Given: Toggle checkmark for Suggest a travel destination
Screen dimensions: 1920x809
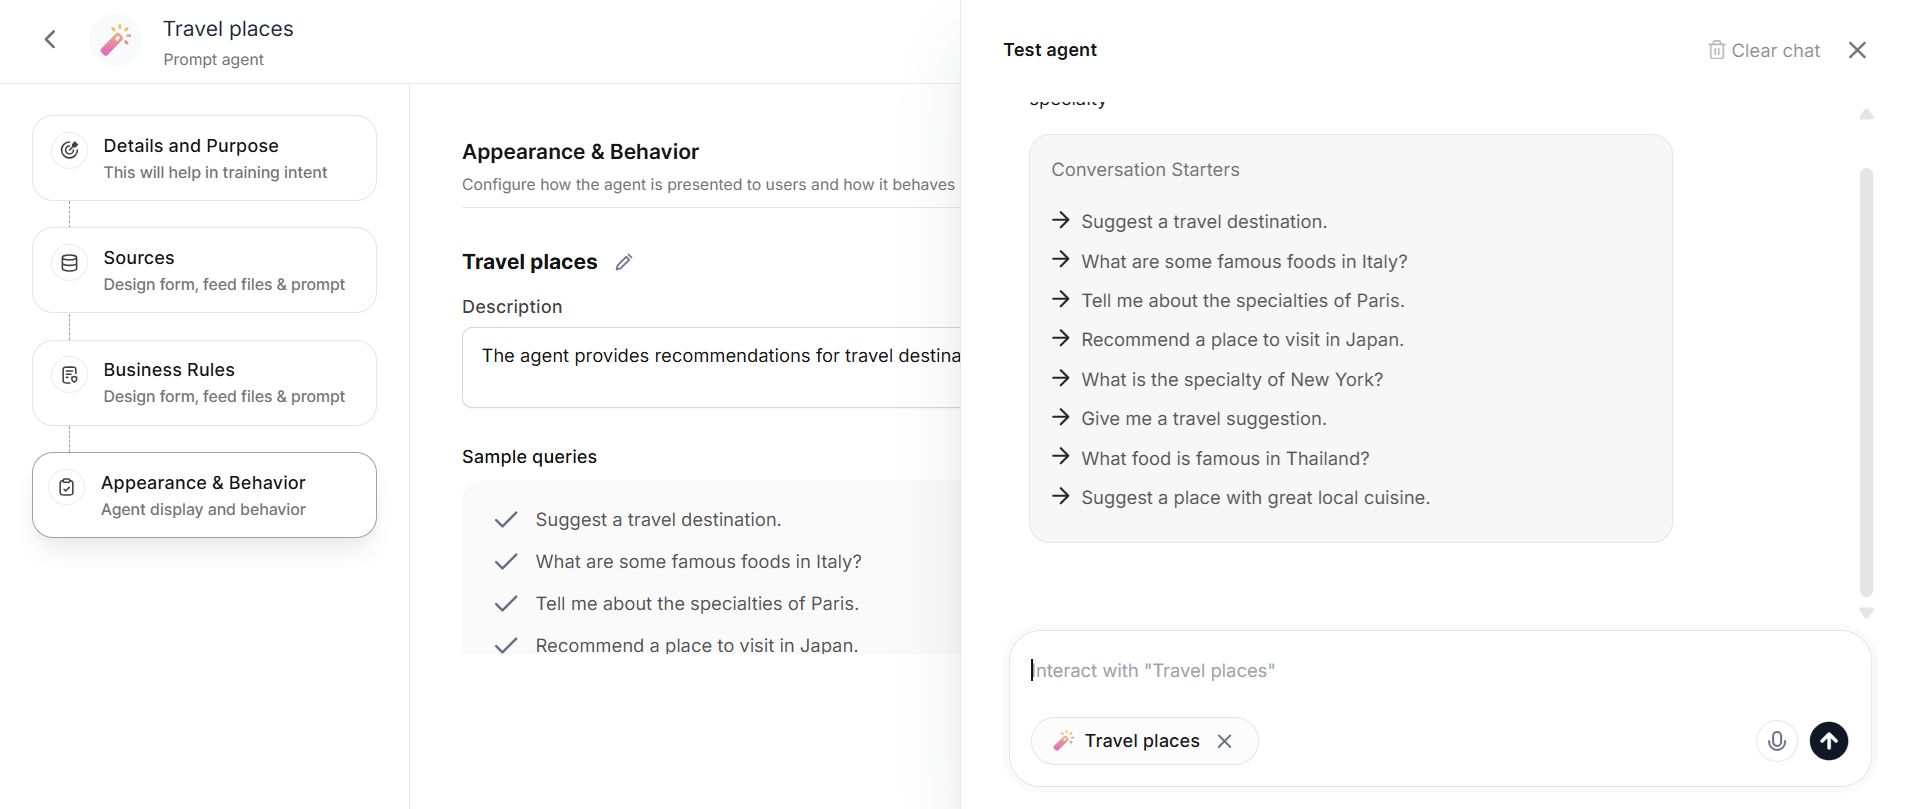Looking at the screenshot, I should [x=506, y=520].
